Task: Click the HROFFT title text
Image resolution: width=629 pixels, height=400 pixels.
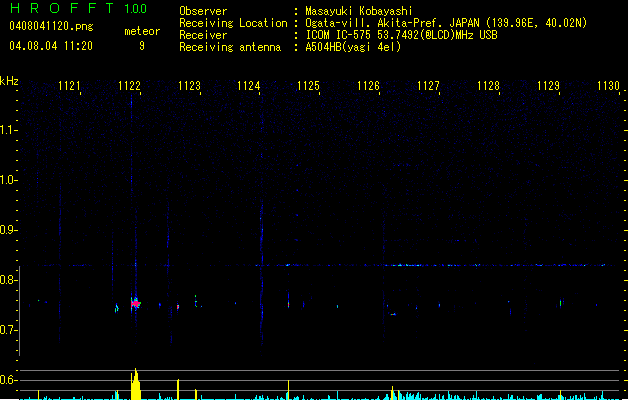Action: tap(62, 8)
